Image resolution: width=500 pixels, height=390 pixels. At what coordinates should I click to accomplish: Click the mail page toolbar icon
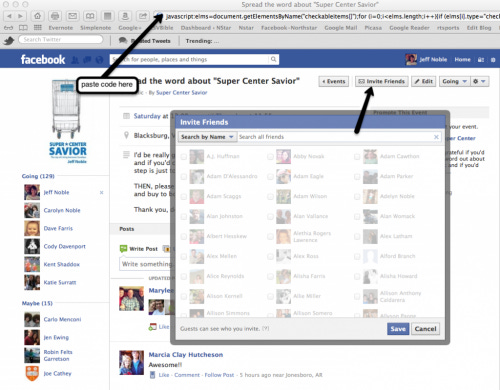point(72,16)
